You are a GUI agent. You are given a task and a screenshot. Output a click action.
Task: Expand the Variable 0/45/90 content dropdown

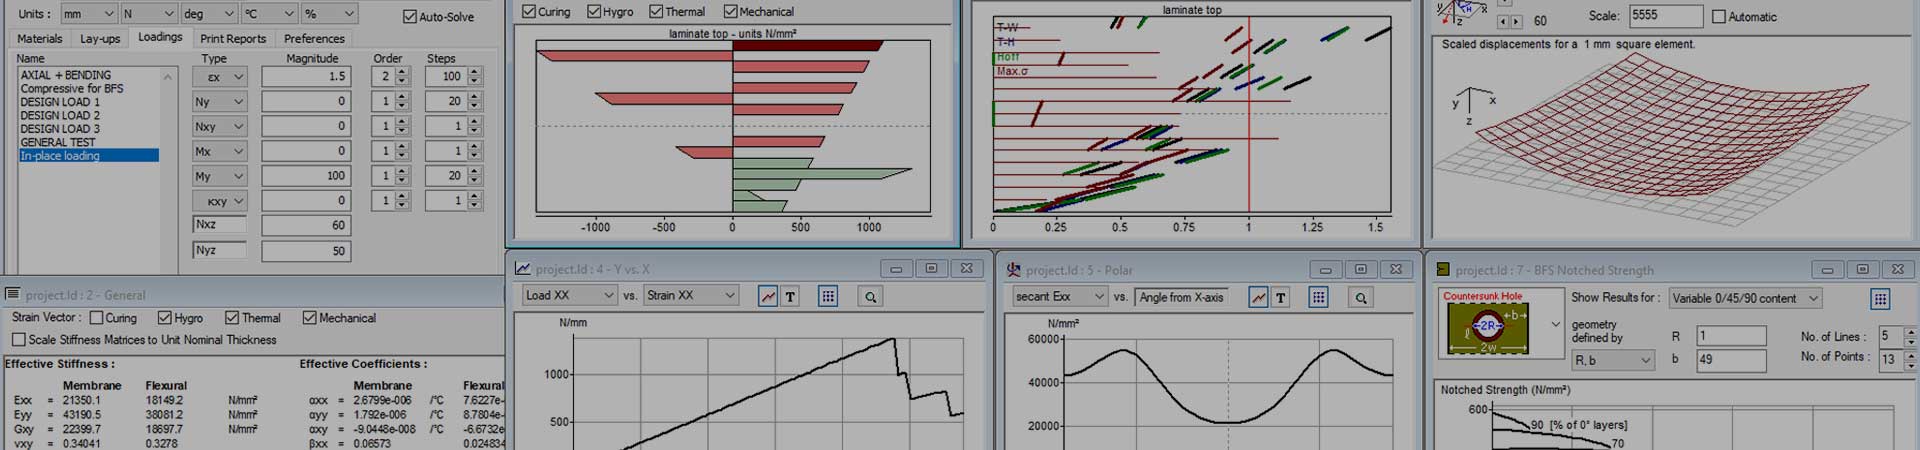click(1744, 298)
